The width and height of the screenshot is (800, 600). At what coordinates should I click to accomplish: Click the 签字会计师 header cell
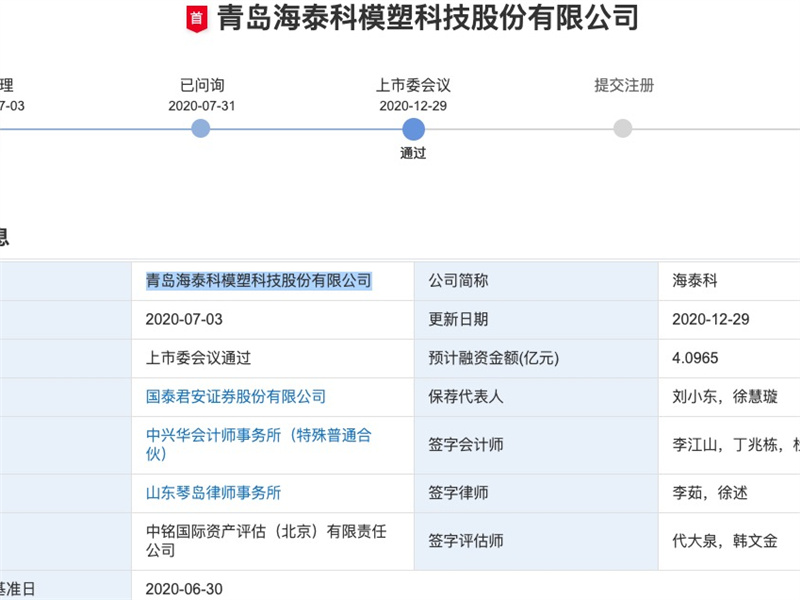point(536,445)
